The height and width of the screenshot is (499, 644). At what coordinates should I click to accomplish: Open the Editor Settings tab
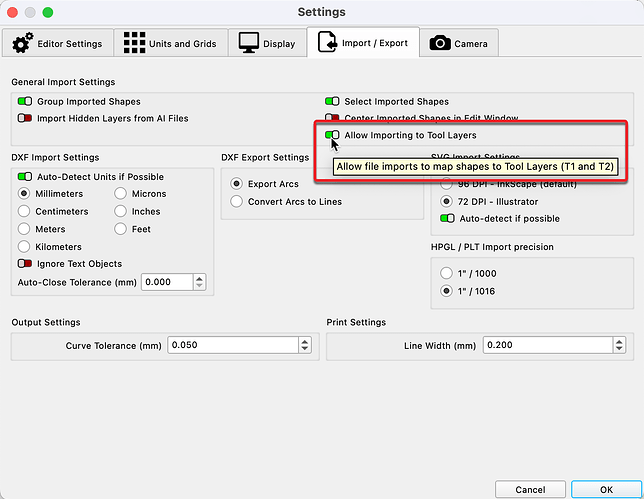[x=58, y=43]
